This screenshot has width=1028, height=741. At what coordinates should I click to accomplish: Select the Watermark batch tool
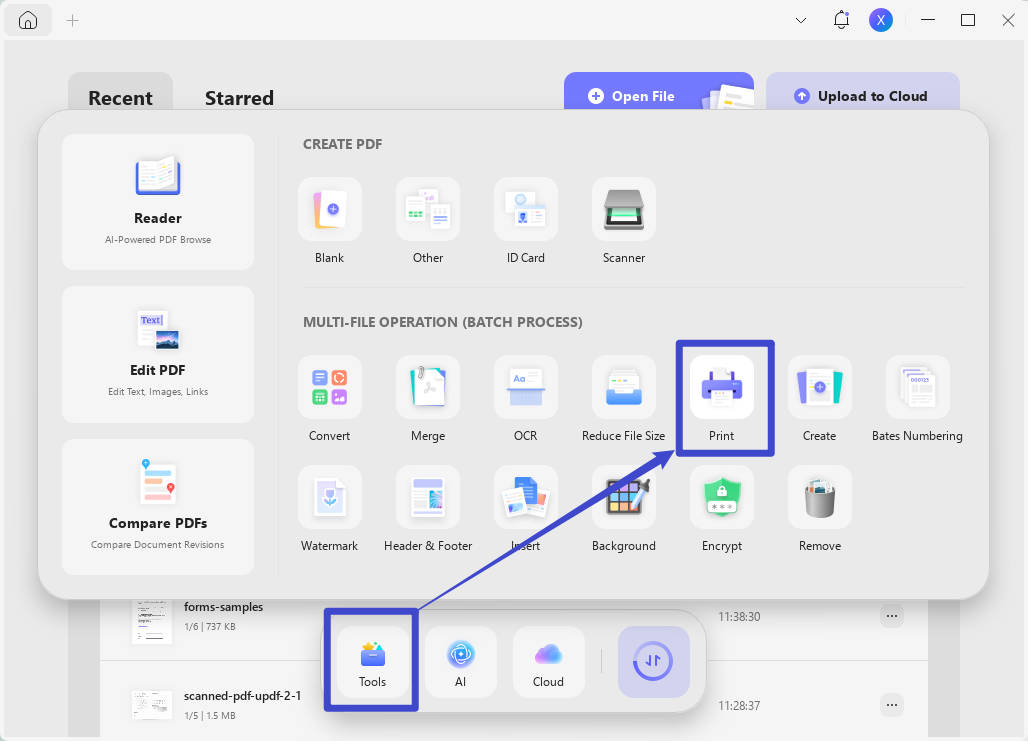pos(329,497)
